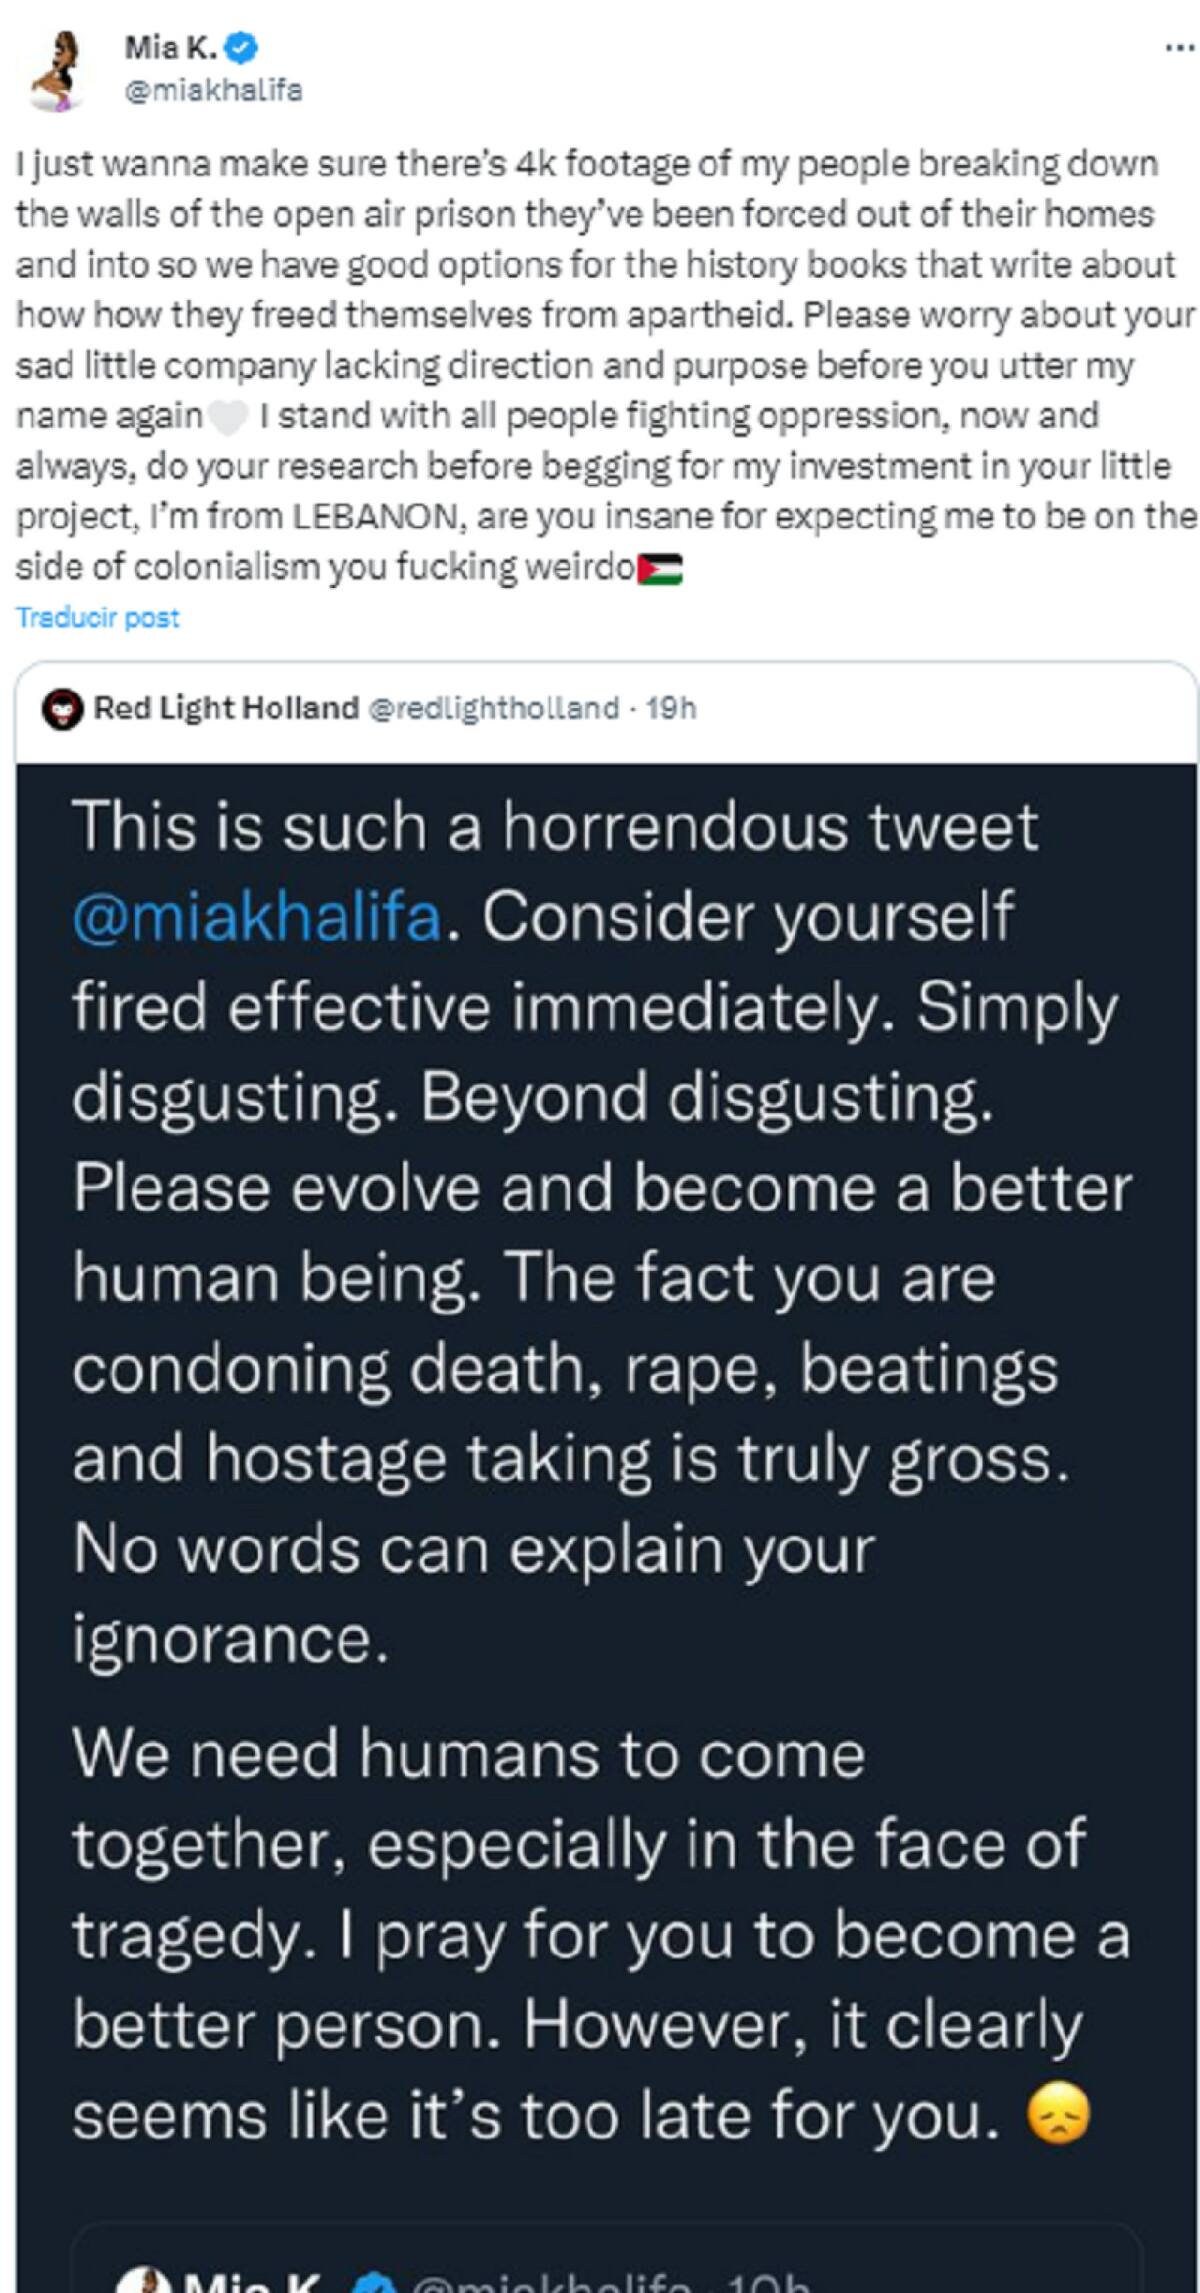Click the @redlightholland handle
This screenshot has width=1200, height=2293.
pos(494,709)
